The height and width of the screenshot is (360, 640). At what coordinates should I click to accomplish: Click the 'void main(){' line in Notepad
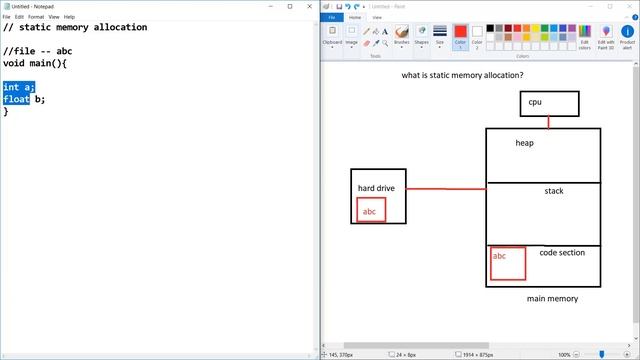pos(35,63)
